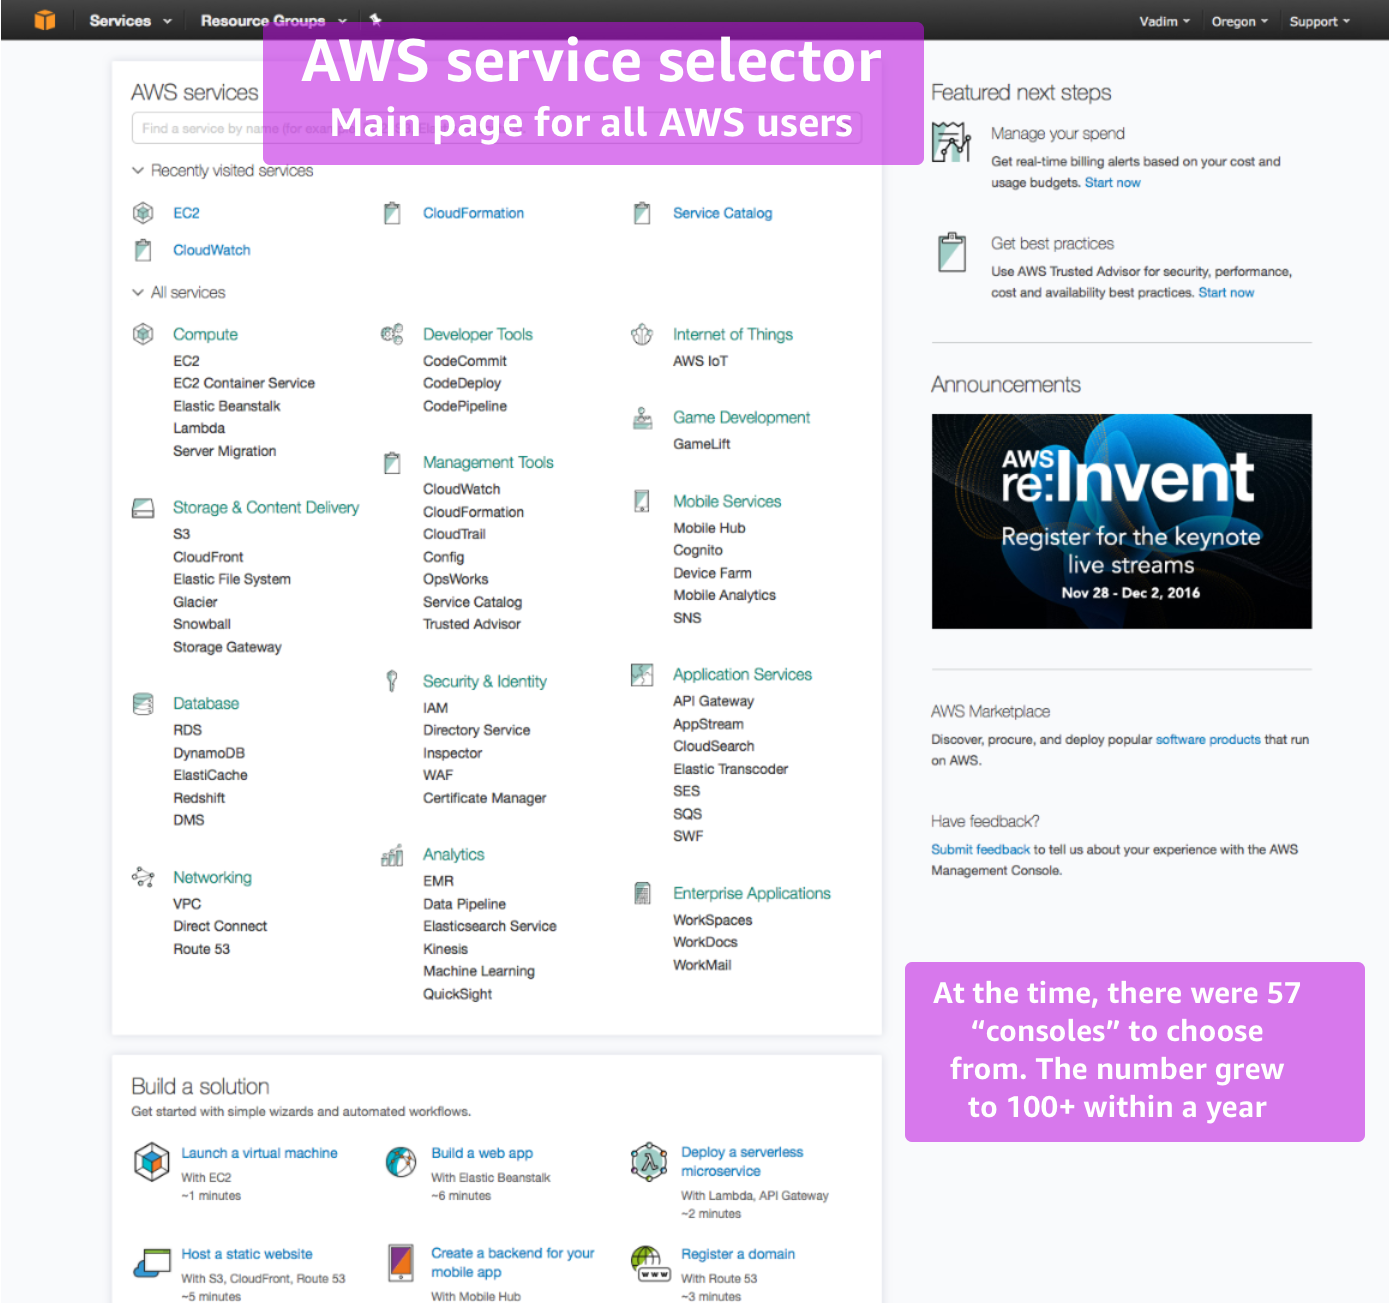
Task: Open Lambda under Compute
Action: pyautogui.click(x=199, y=428)
